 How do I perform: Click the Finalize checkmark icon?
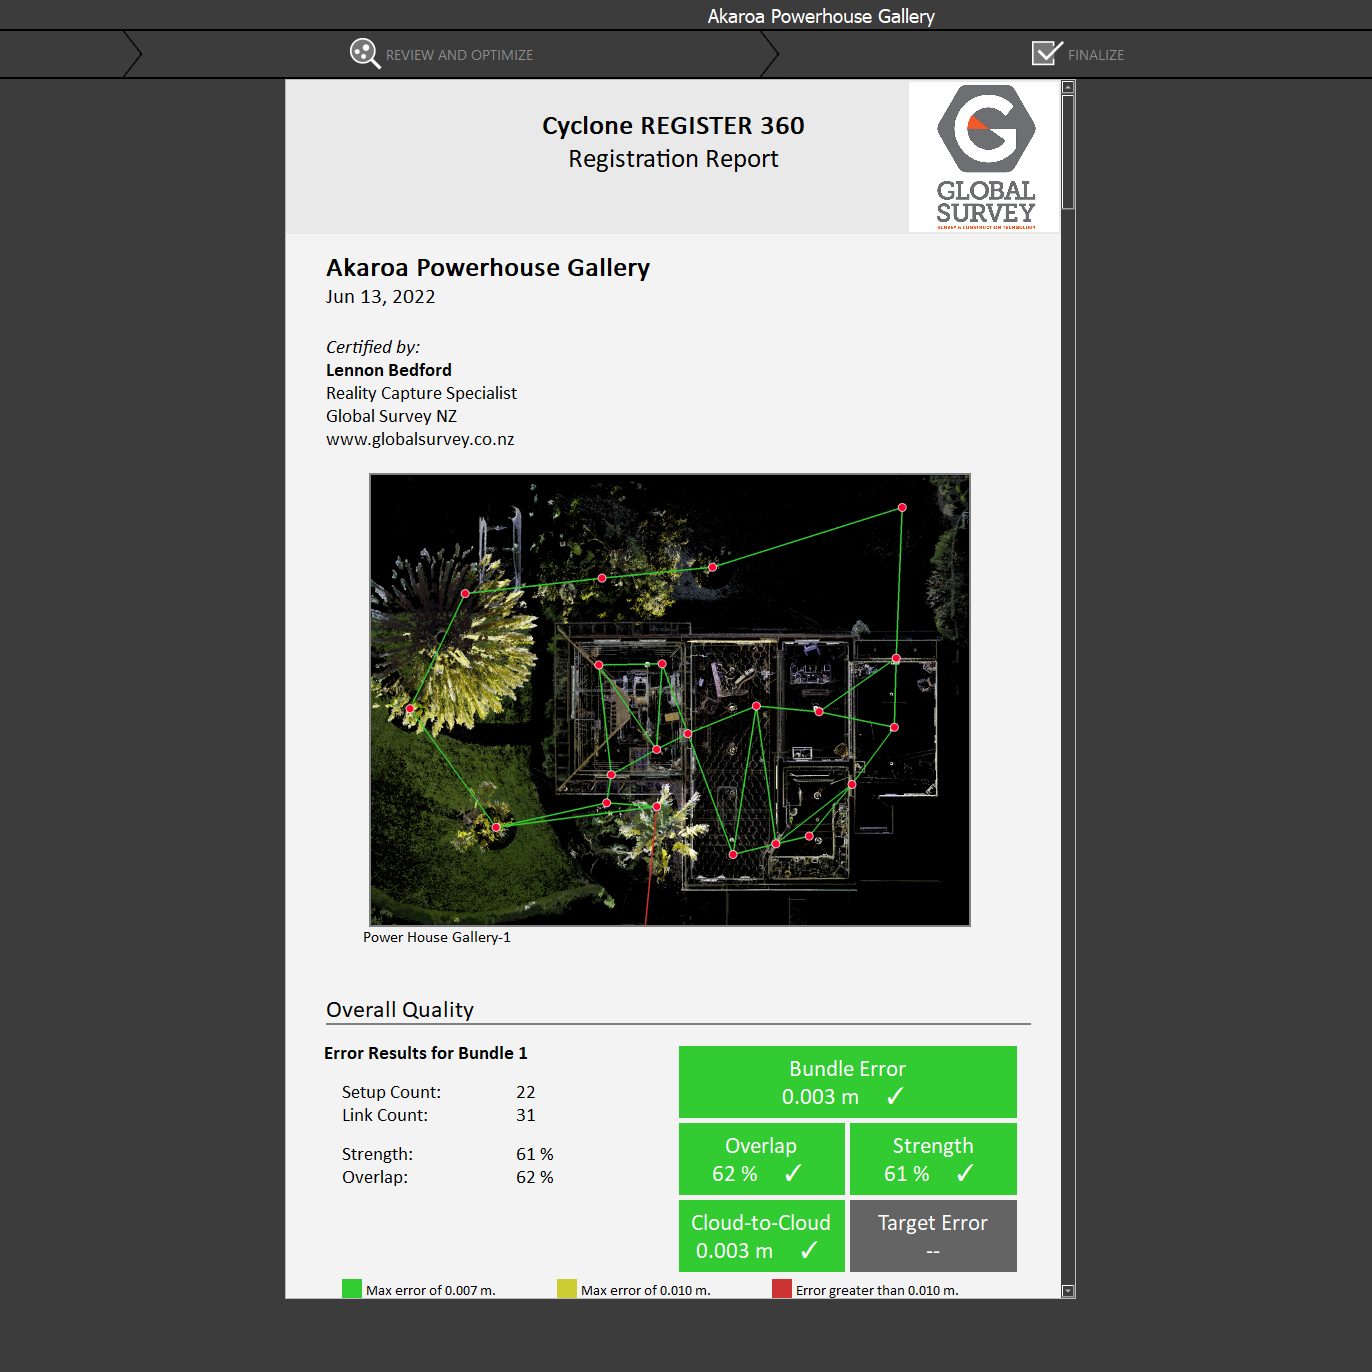click(x=1046, y=53)
